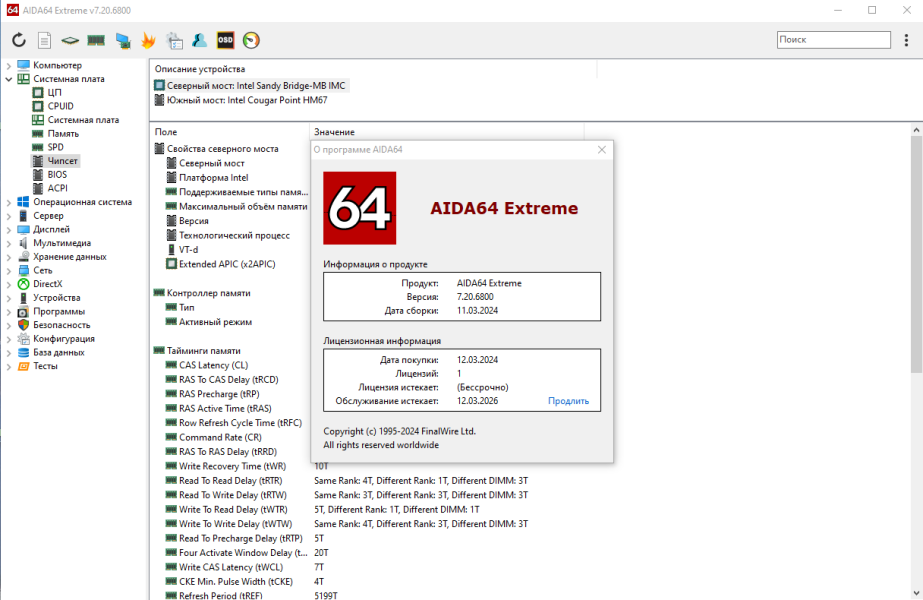Click the AIDA64 64 logo in About dialog
923x600 pixels.
(x=360, y=208)
